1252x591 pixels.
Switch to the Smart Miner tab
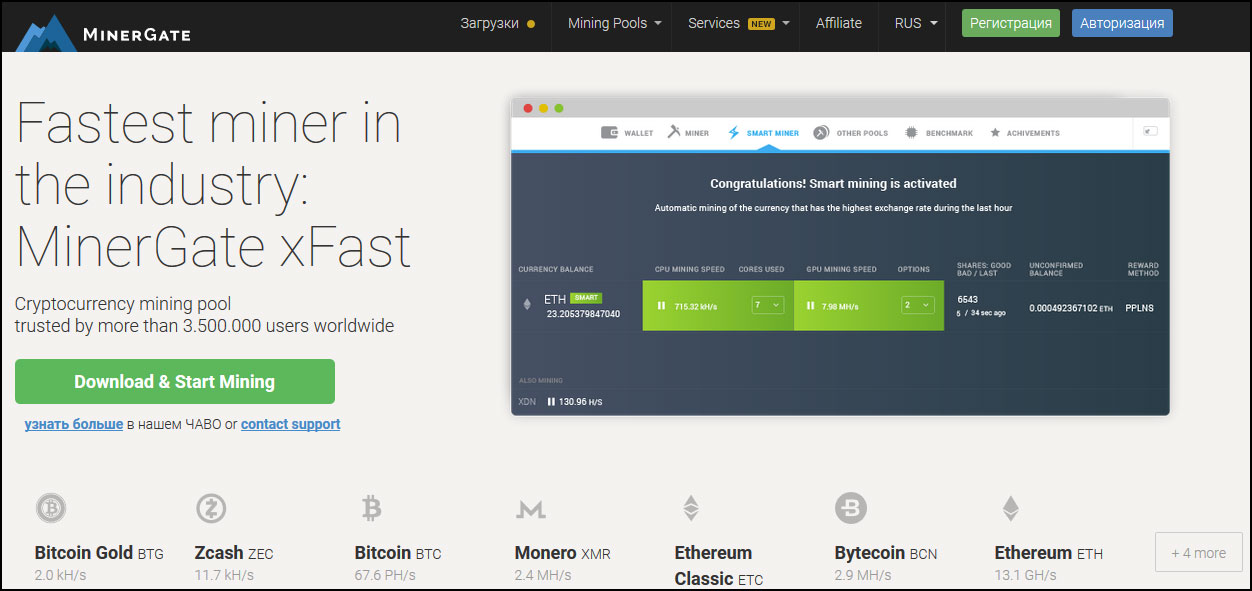[x=763, y=133]
